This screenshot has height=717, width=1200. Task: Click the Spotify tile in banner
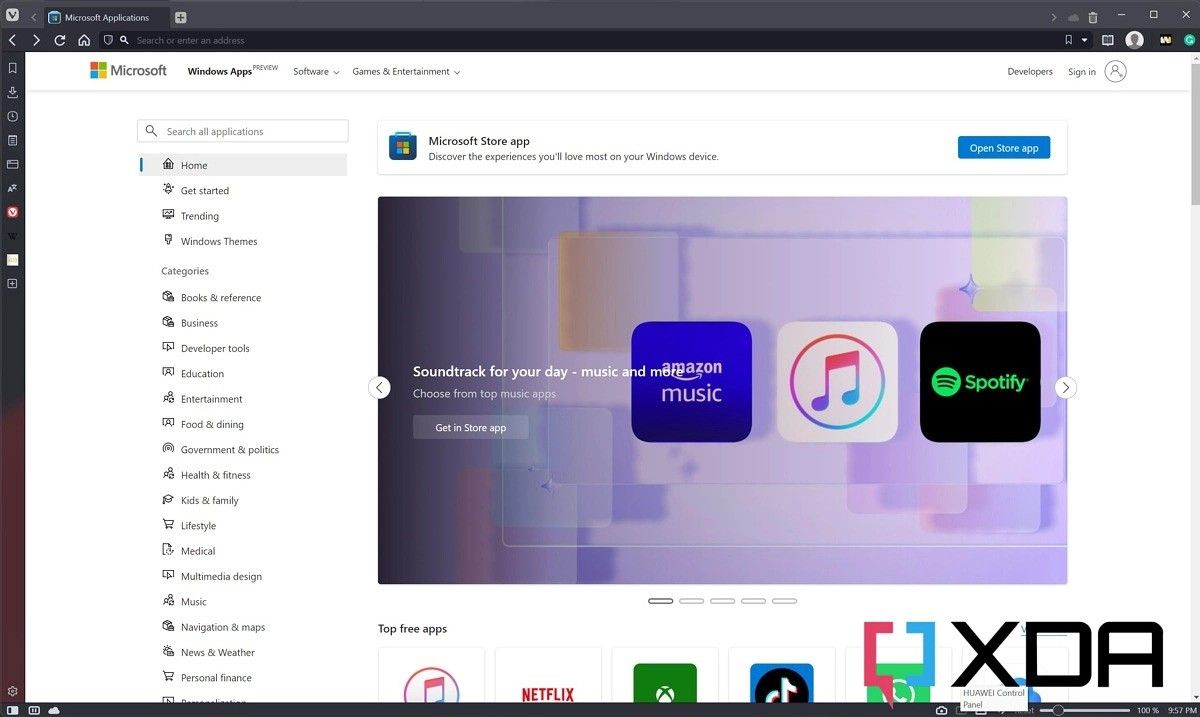tap(980, 381)
